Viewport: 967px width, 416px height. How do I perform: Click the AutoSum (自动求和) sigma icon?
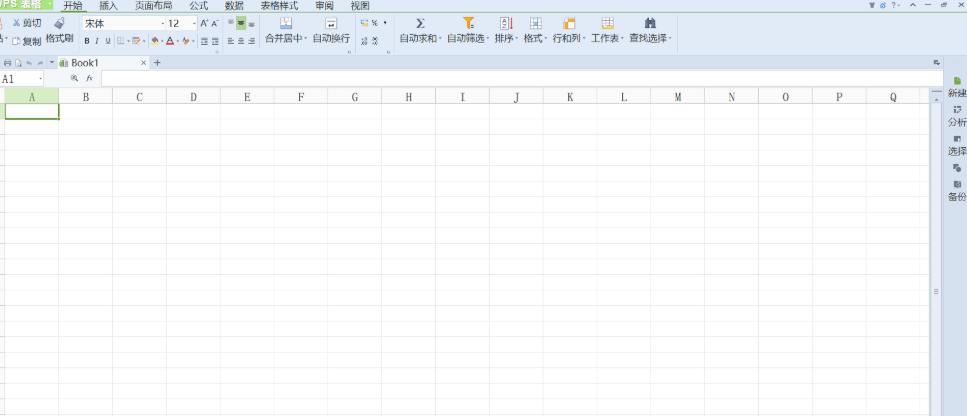[x=421, y=23]
